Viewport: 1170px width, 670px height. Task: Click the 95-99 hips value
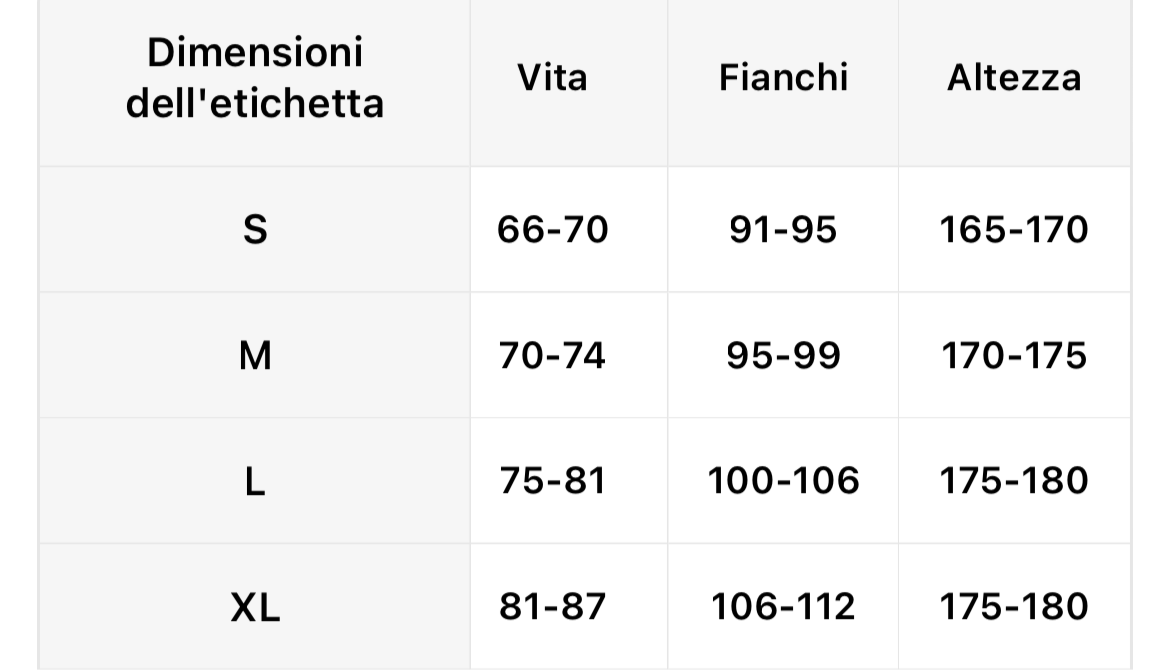783,355
